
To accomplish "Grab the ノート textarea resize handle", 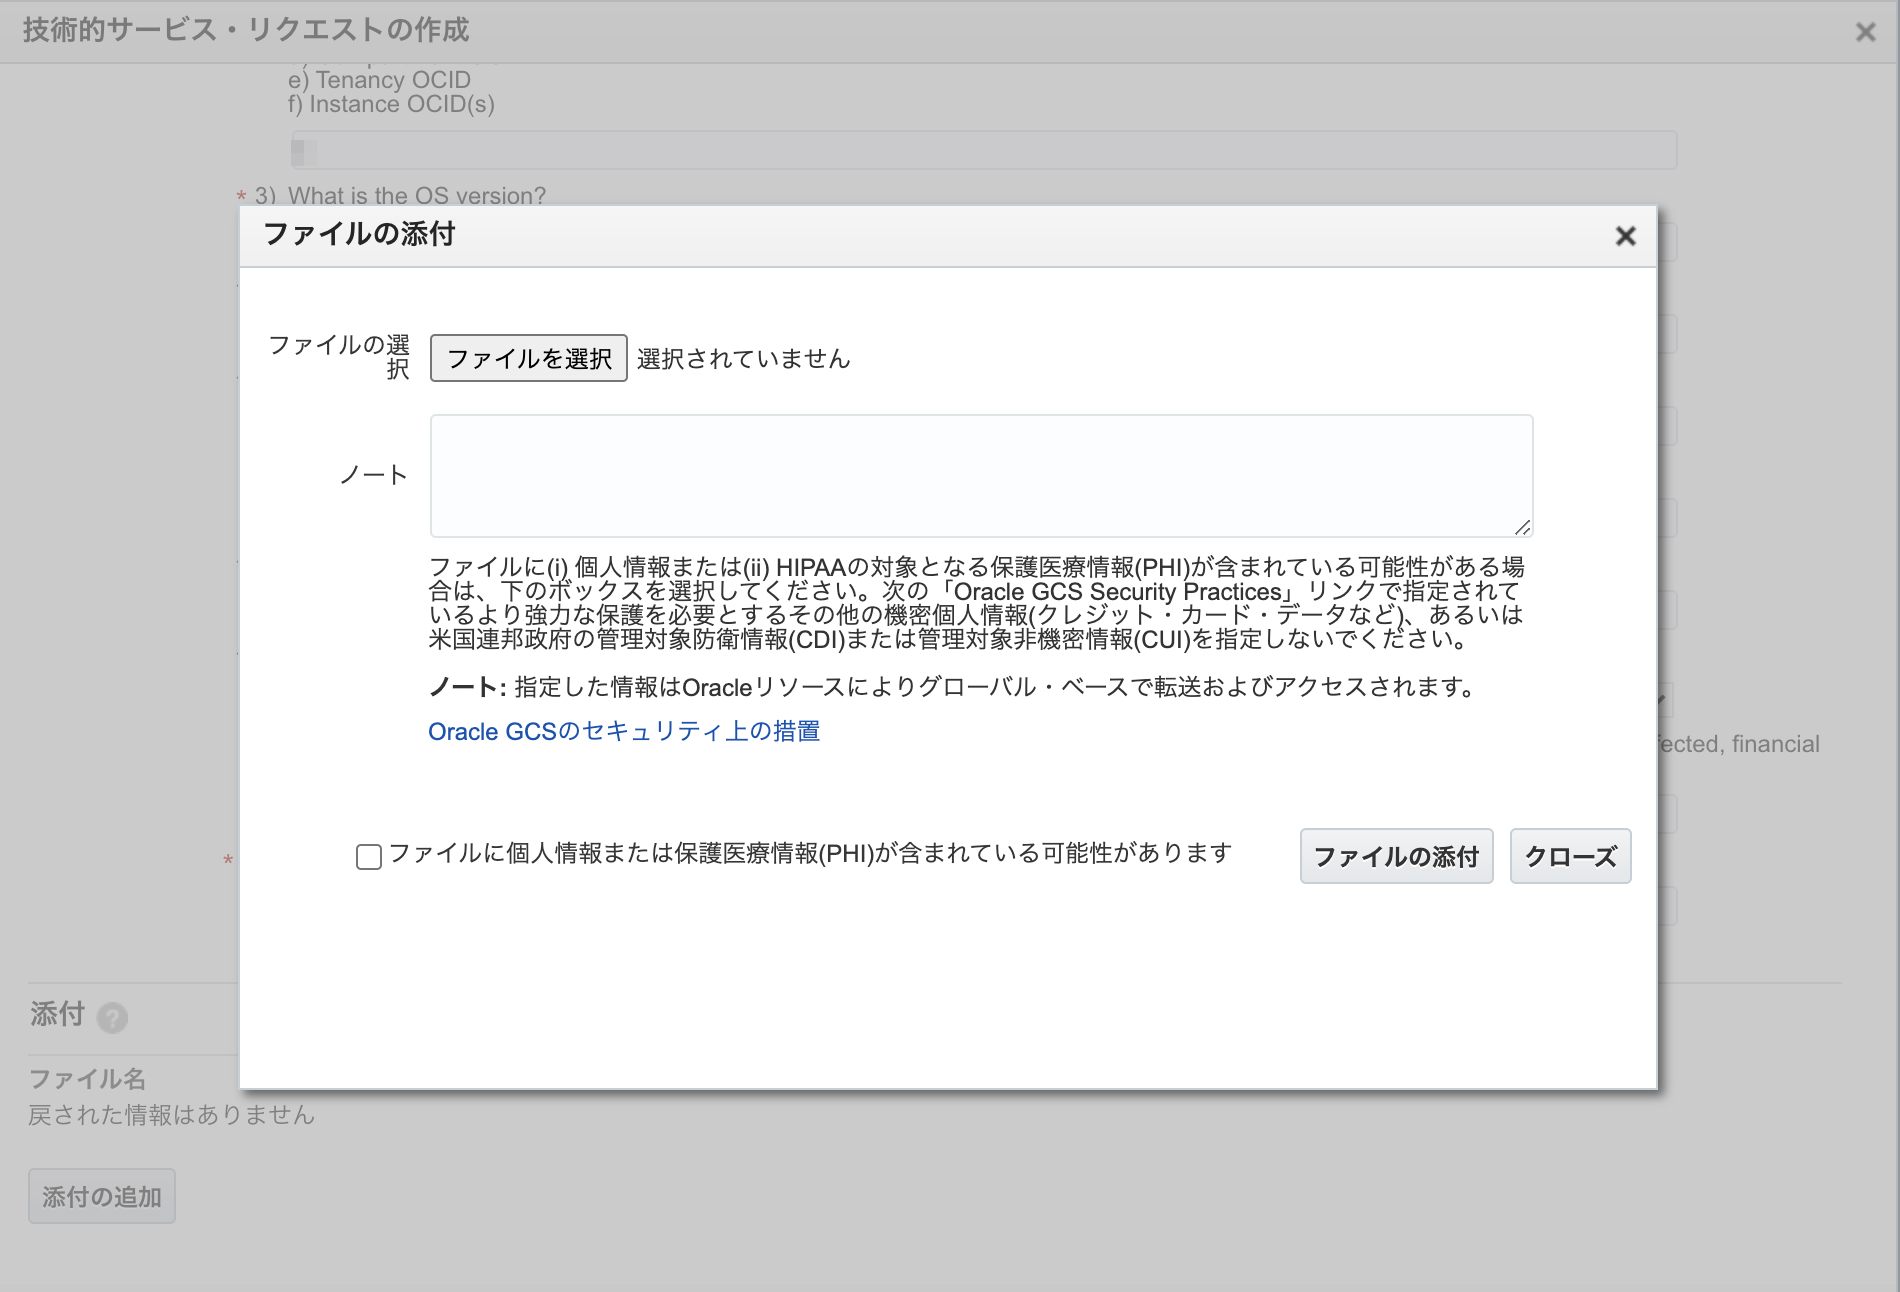I will click(1522, 527).
